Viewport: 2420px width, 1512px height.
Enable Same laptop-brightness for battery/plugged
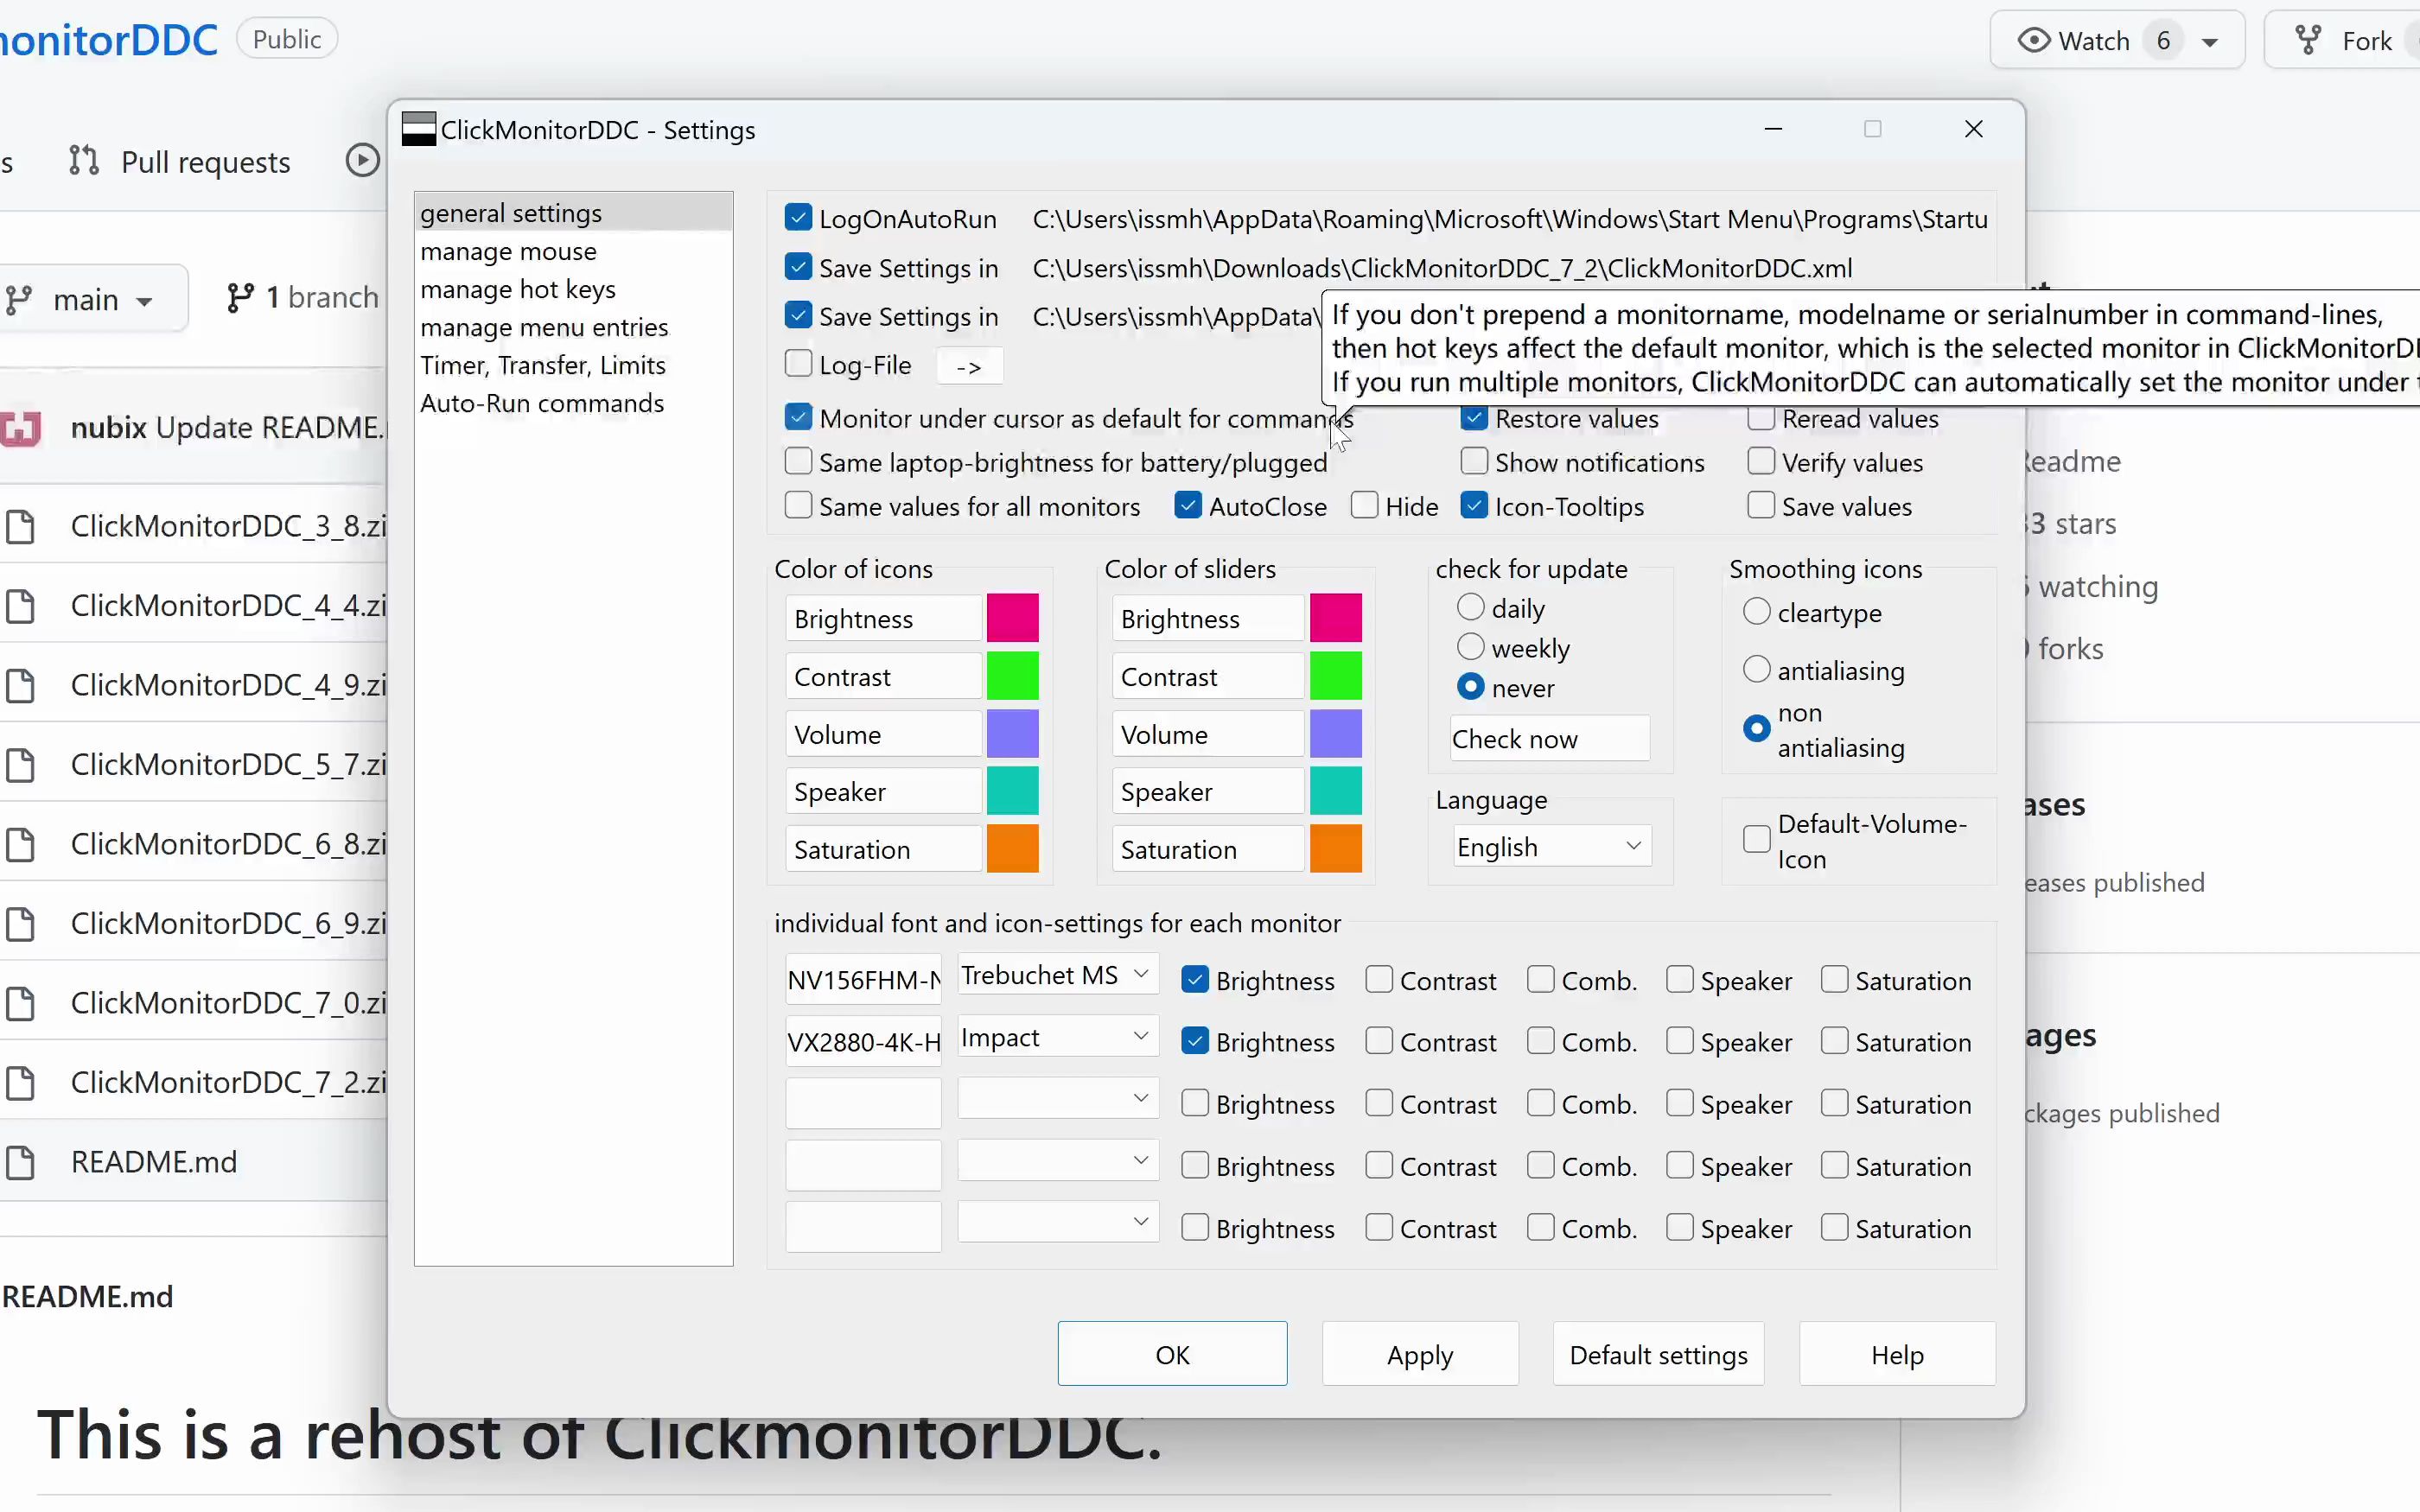(798, 461)
